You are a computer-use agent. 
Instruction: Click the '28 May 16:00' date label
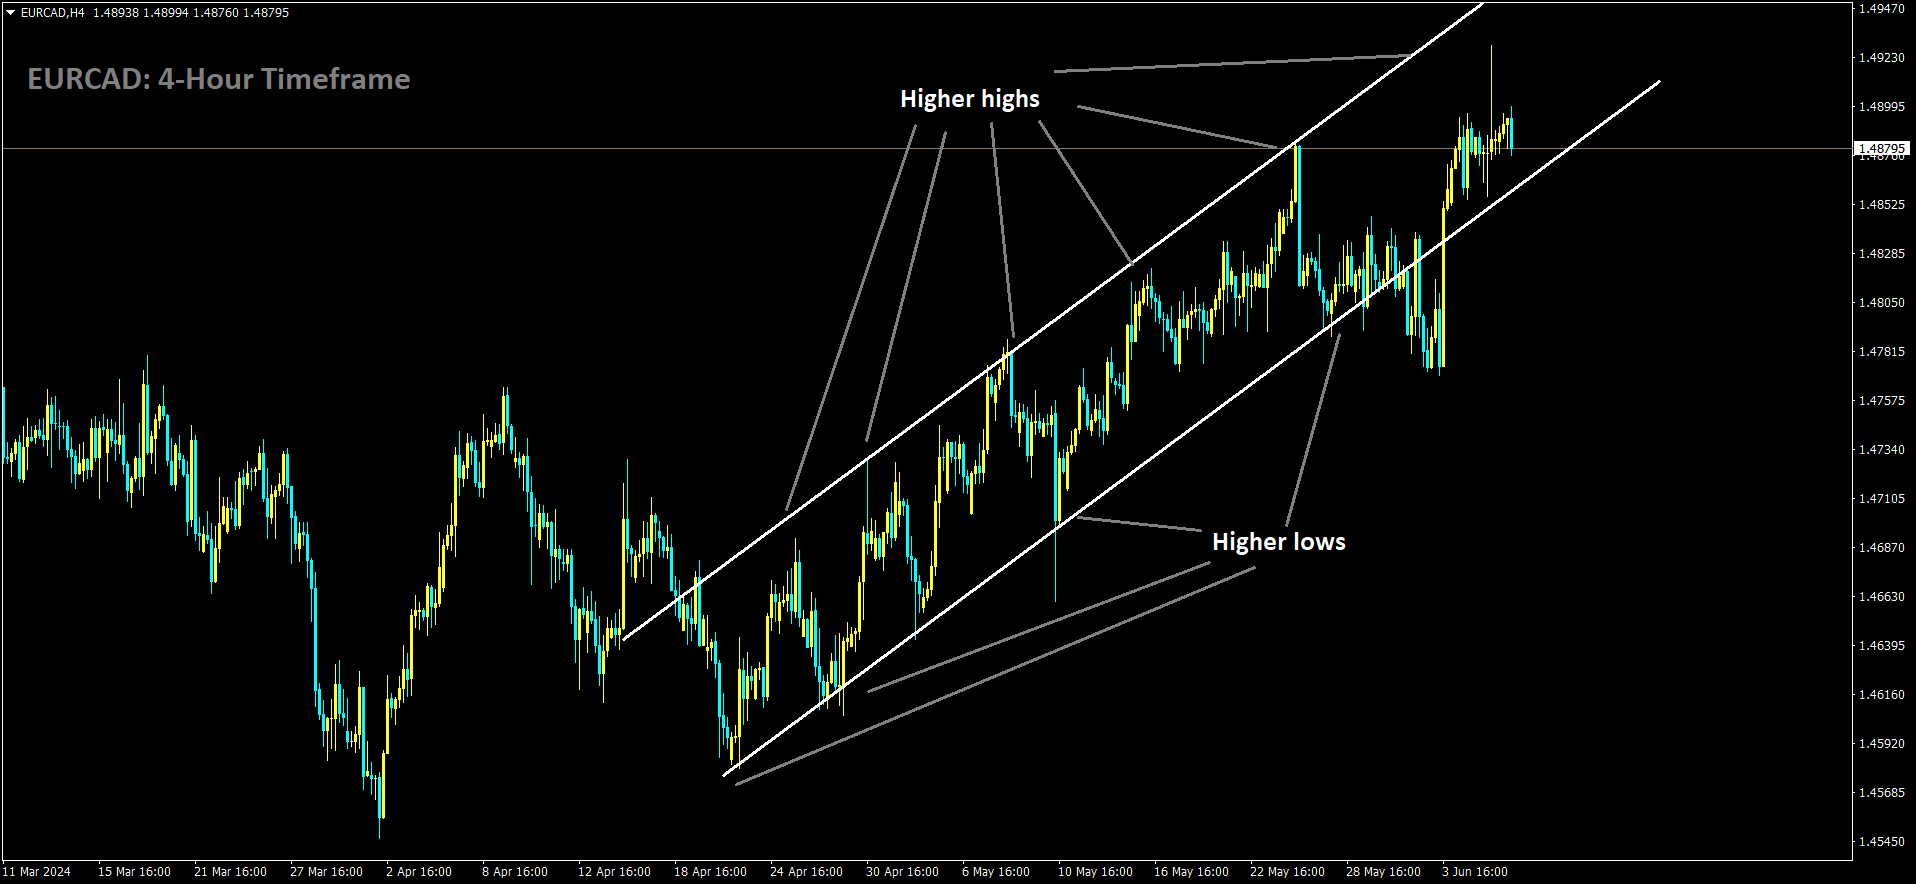click(1383, 872)
